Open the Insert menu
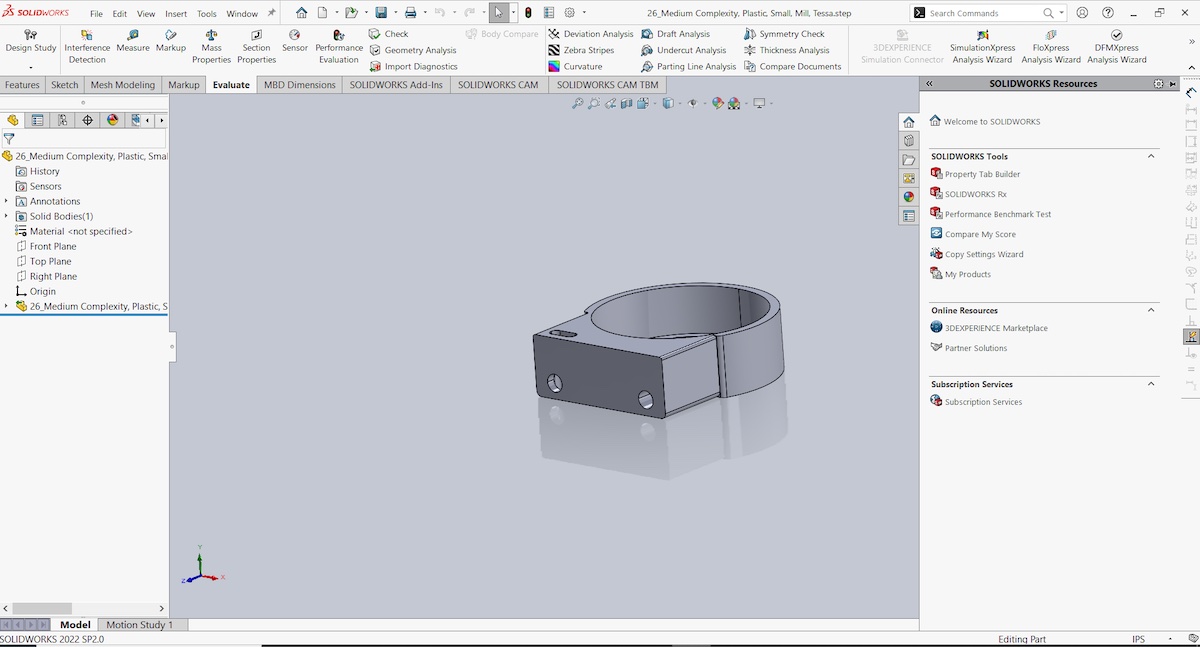Viewport: 1200px width, 647px height. (x=175, y=14)
